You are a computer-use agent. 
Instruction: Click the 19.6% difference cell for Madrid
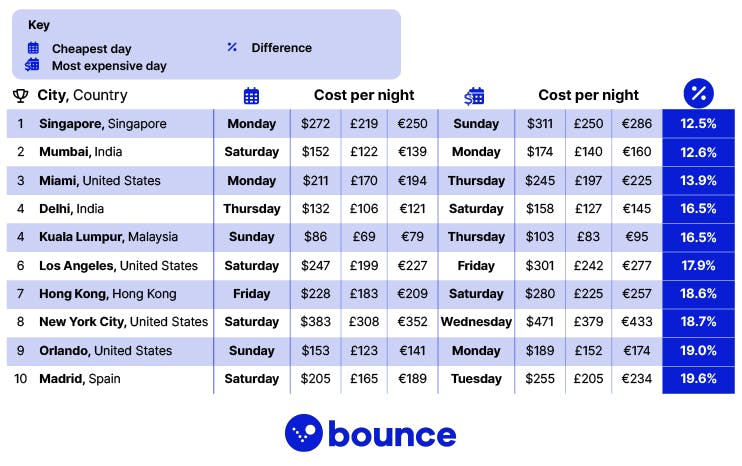point(698,379)
